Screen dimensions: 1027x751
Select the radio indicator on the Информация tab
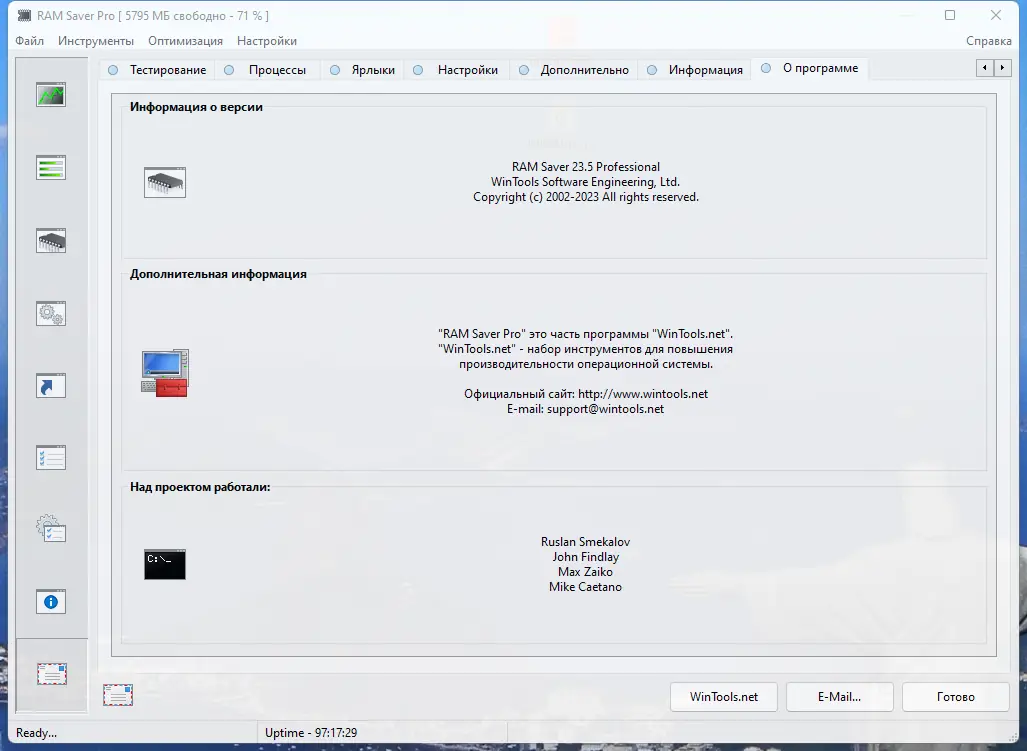tap(653, 70)
